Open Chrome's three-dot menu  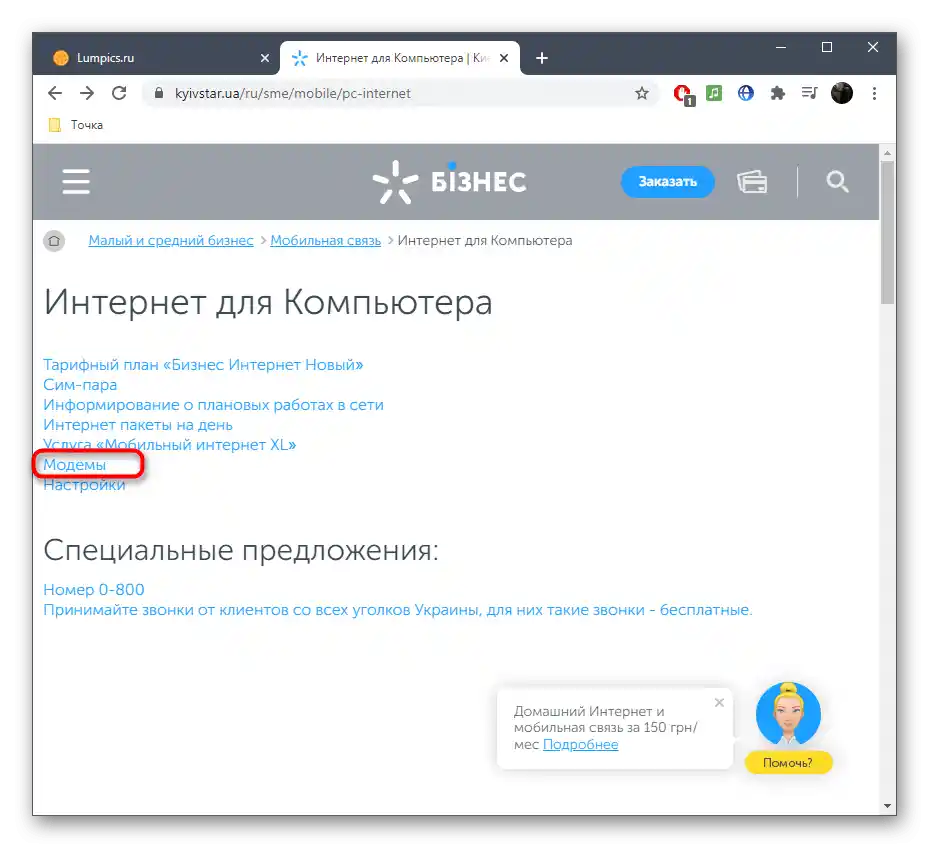(874, 93)
